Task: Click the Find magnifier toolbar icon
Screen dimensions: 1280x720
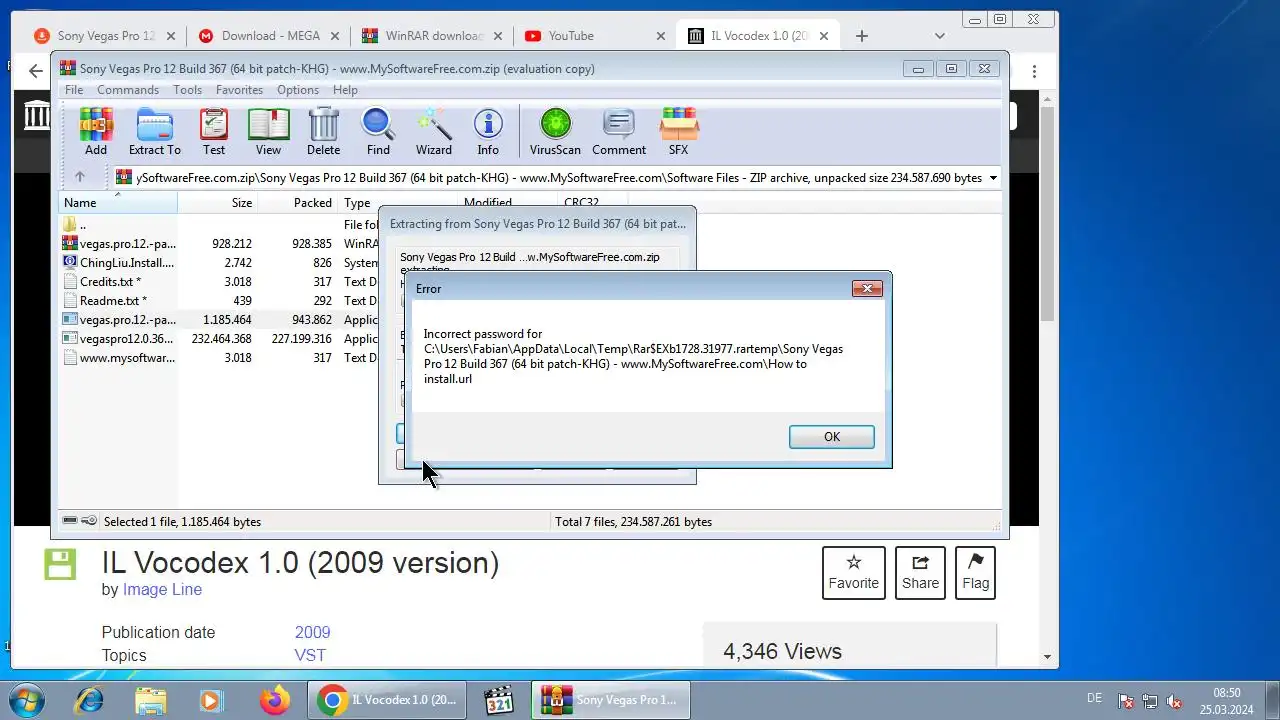Action: click(x=378, y=132)
